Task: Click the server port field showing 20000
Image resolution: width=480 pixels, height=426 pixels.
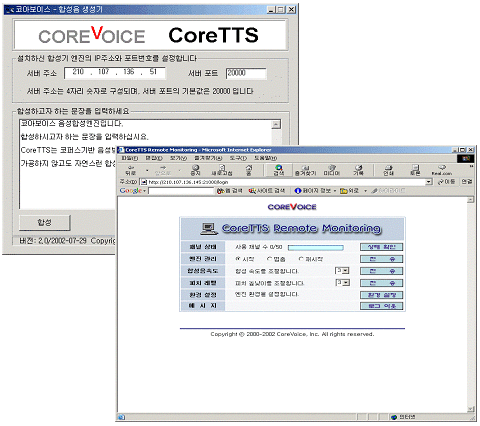Action: click(x=246, y=73)
